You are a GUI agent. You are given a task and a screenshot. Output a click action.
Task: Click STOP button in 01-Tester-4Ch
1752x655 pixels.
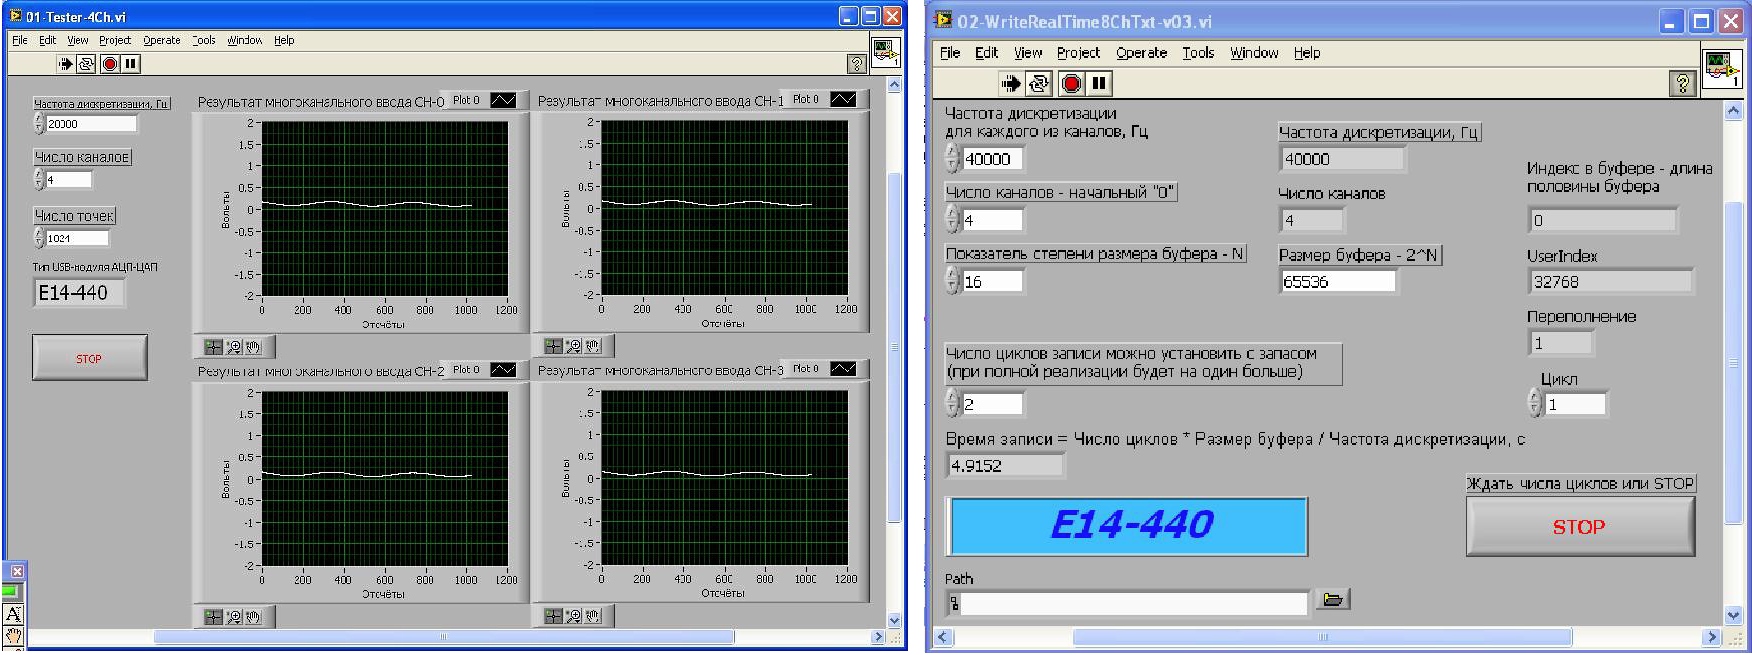pos(89,358)
